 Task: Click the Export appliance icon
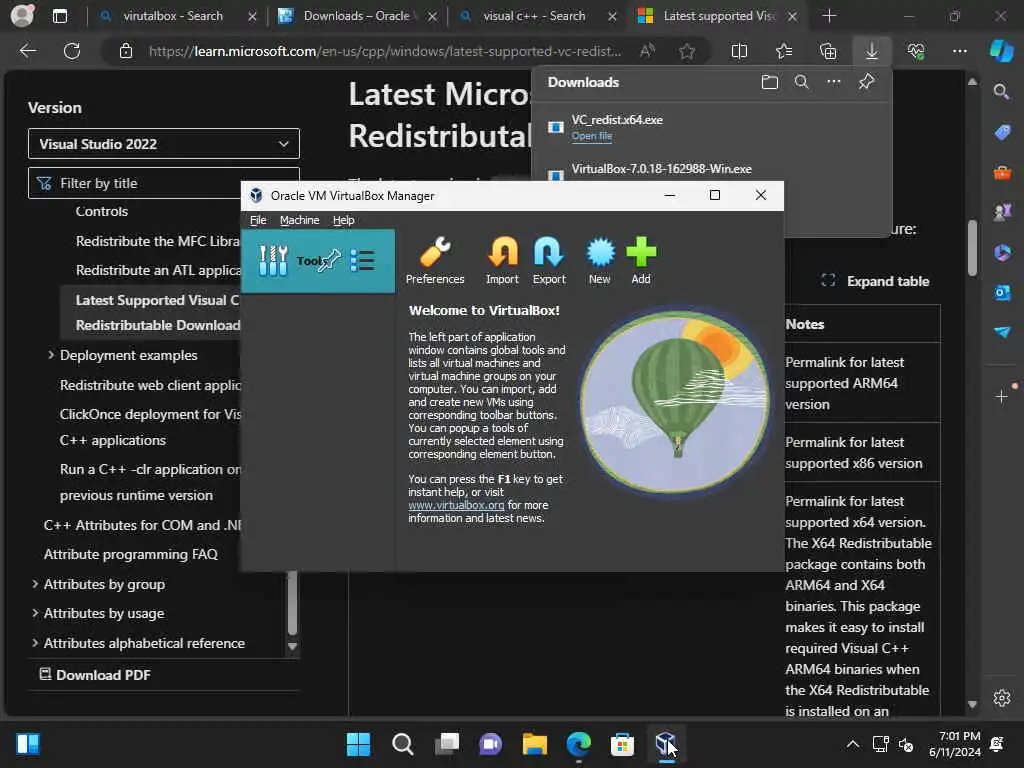549,261
